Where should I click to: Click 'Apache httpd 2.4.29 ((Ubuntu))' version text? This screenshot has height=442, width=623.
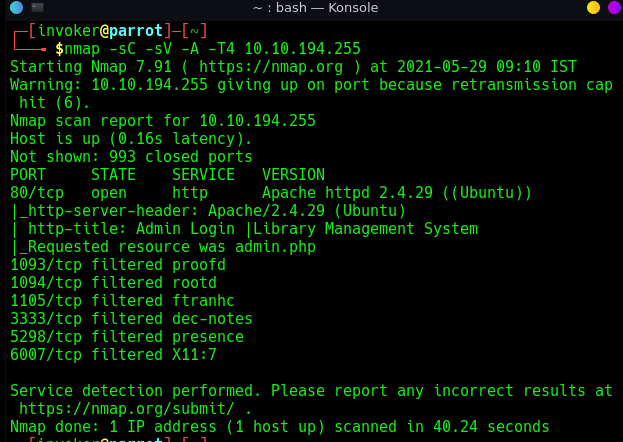tap(397, 192)
